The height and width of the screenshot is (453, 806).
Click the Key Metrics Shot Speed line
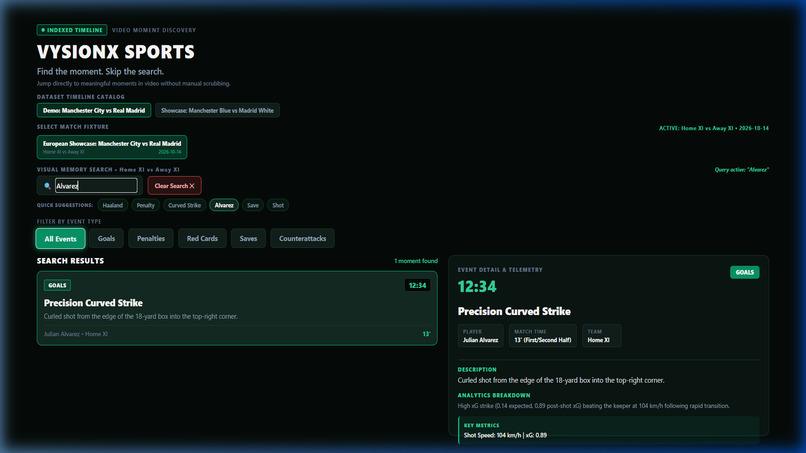click(505, 435)
